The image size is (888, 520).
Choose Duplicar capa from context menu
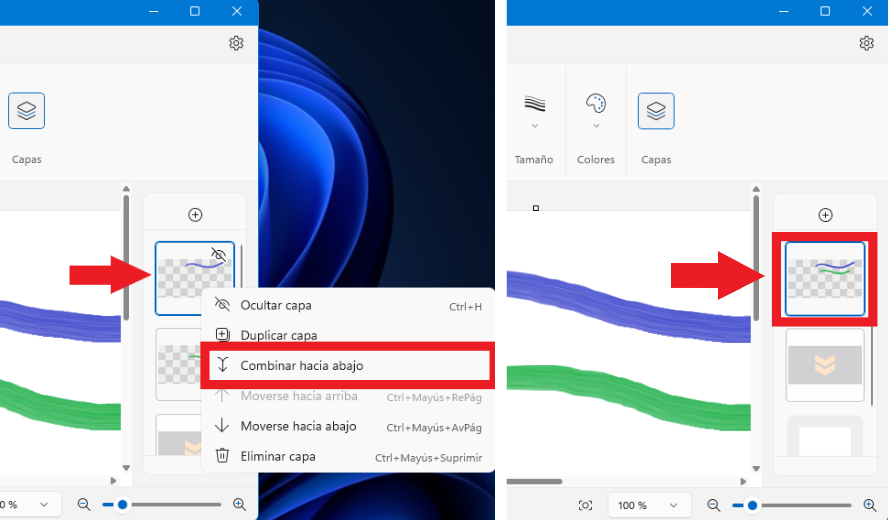pos(348,335)
